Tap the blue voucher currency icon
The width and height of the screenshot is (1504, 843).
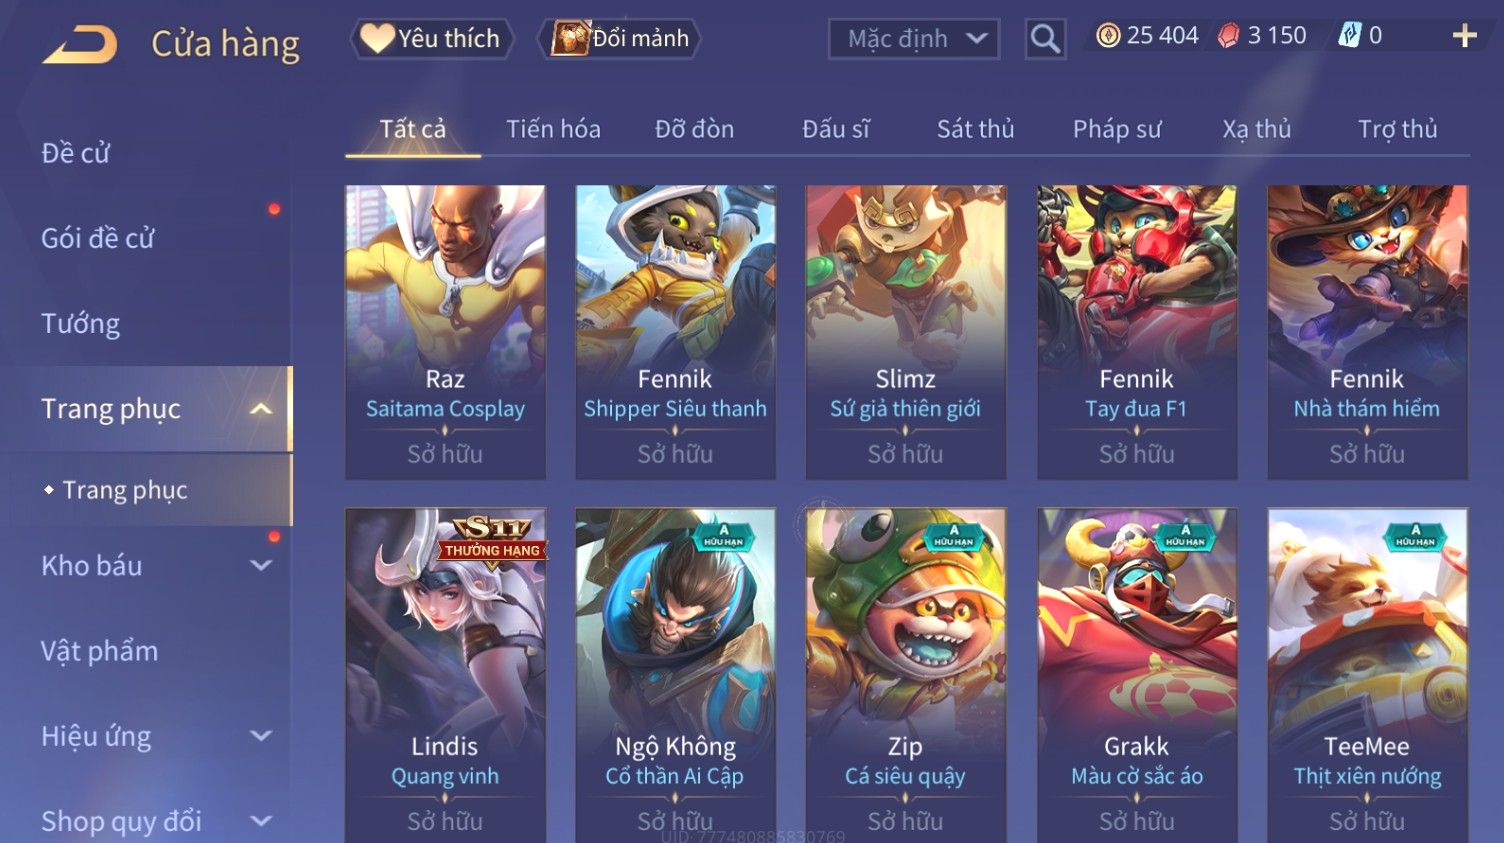coord(1350,36)
